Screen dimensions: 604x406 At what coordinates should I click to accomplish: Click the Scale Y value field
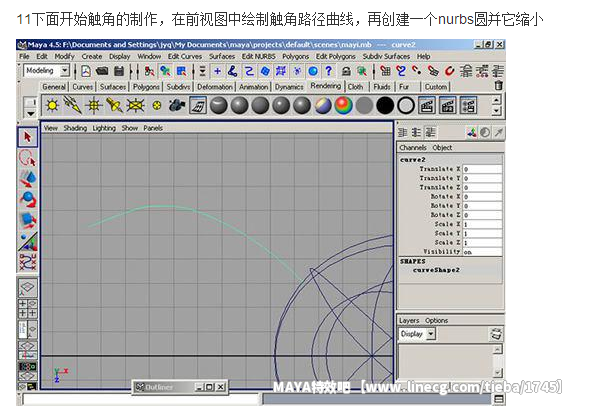pyautogui.click(x=482, y=233)
